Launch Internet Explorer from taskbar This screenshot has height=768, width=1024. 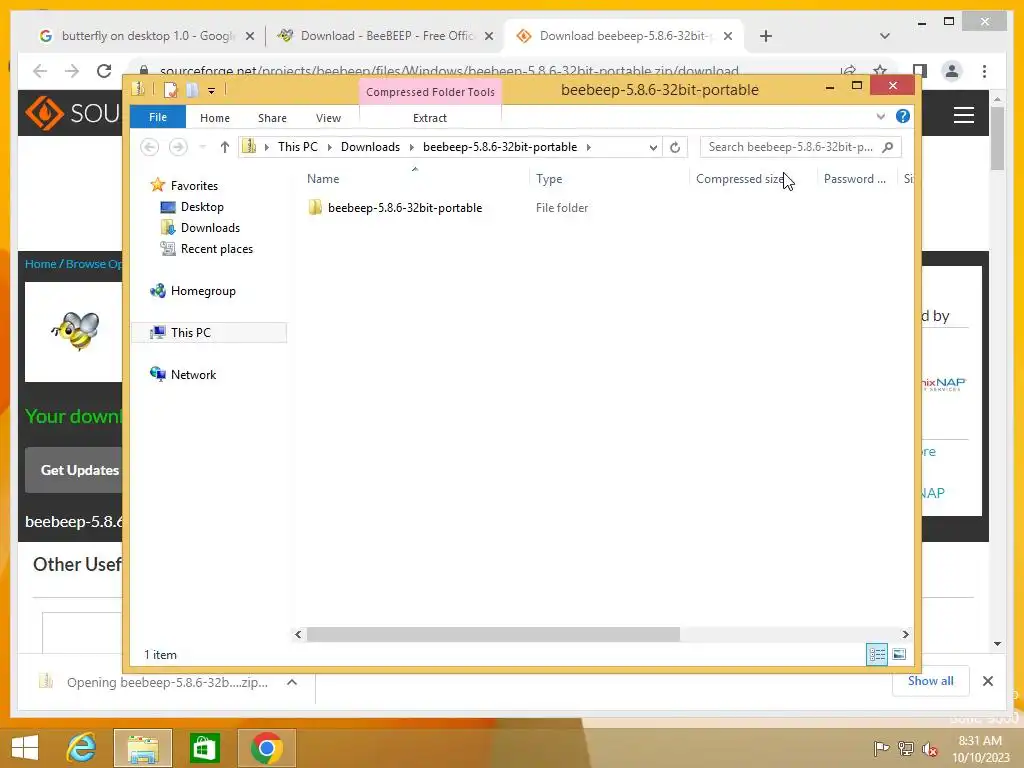pos(82,748)
